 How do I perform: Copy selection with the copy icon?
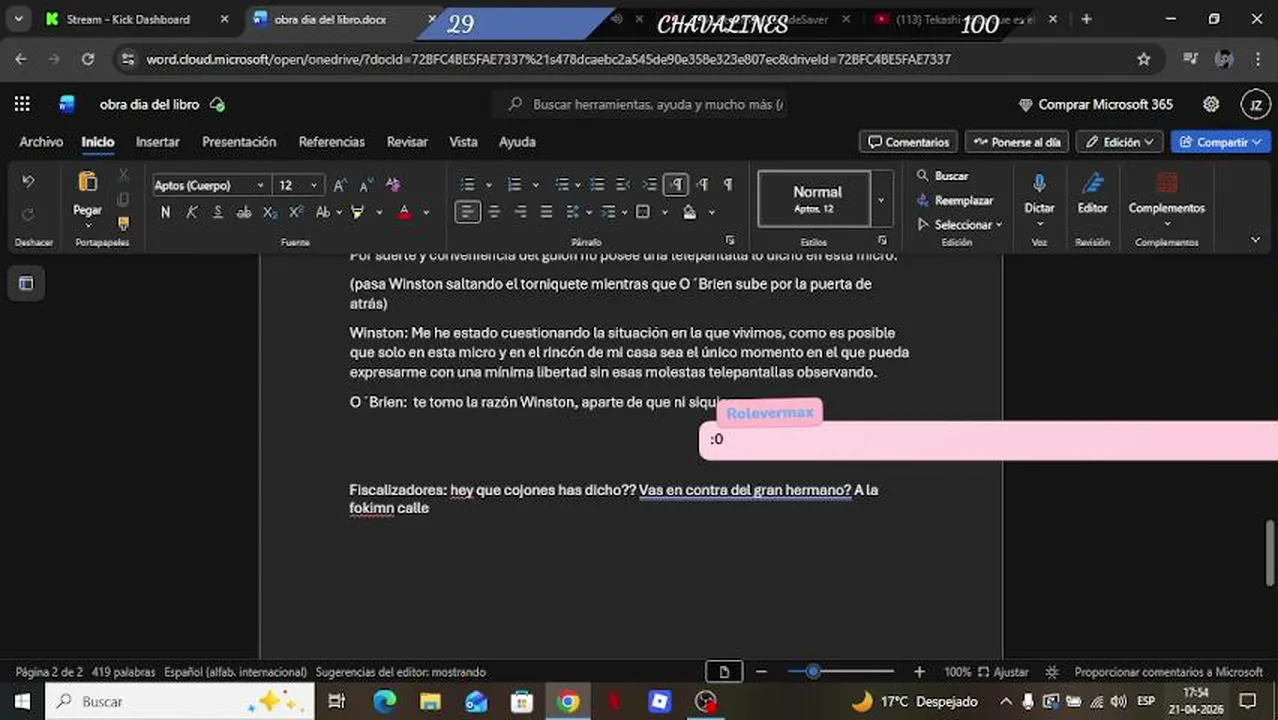point(124,200)
